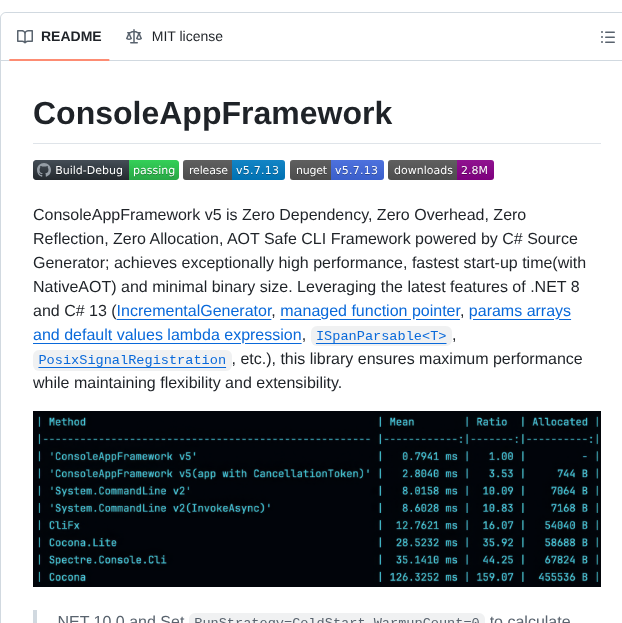Click the ConsoleAppFramework heading
Screen dimensions: 622x623
(x=213, y=113)
